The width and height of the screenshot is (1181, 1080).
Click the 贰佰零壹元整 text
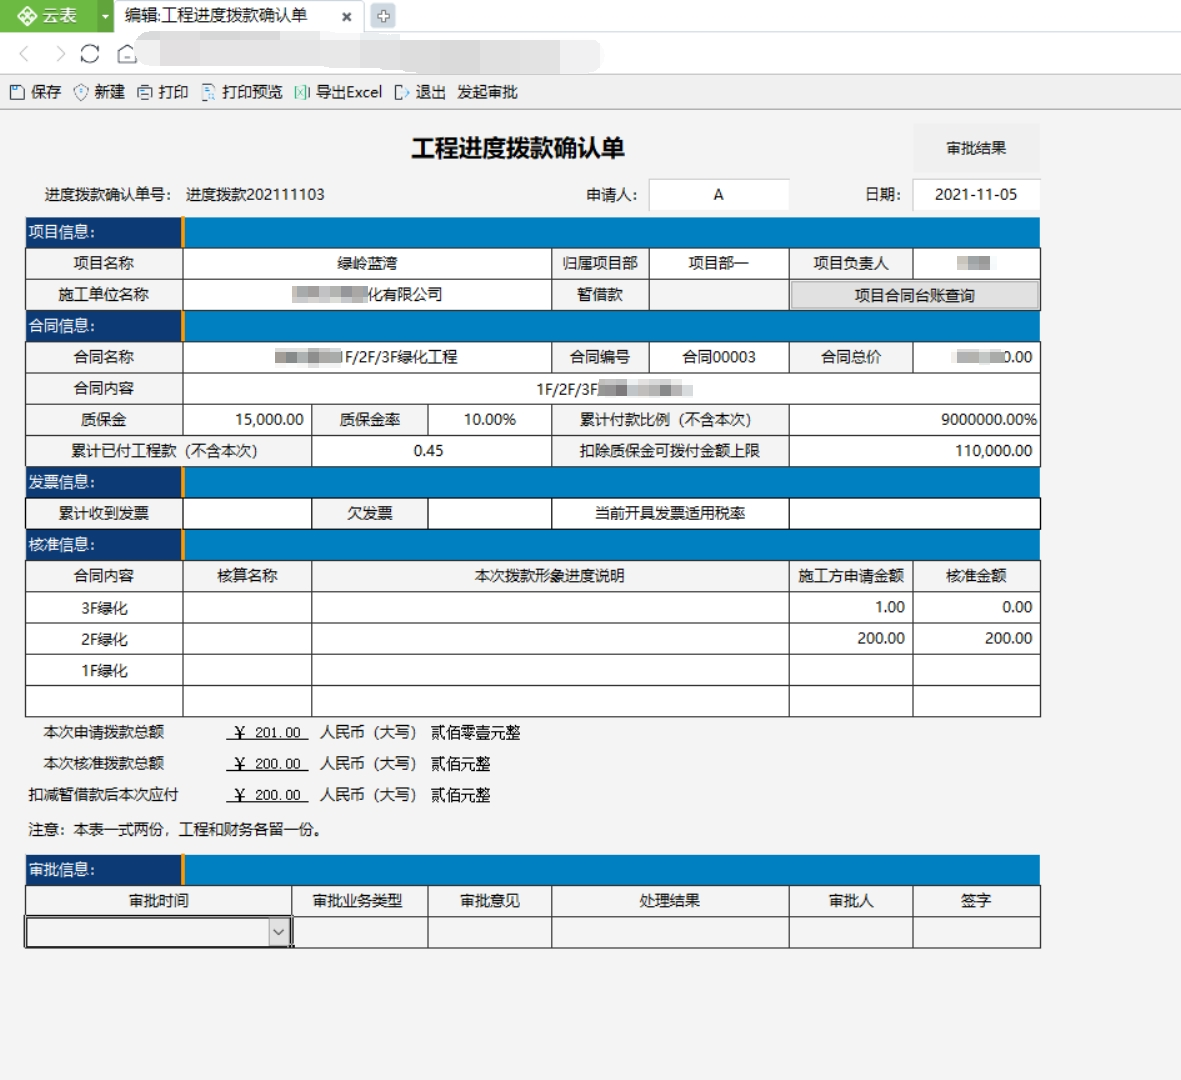point(475,732)
